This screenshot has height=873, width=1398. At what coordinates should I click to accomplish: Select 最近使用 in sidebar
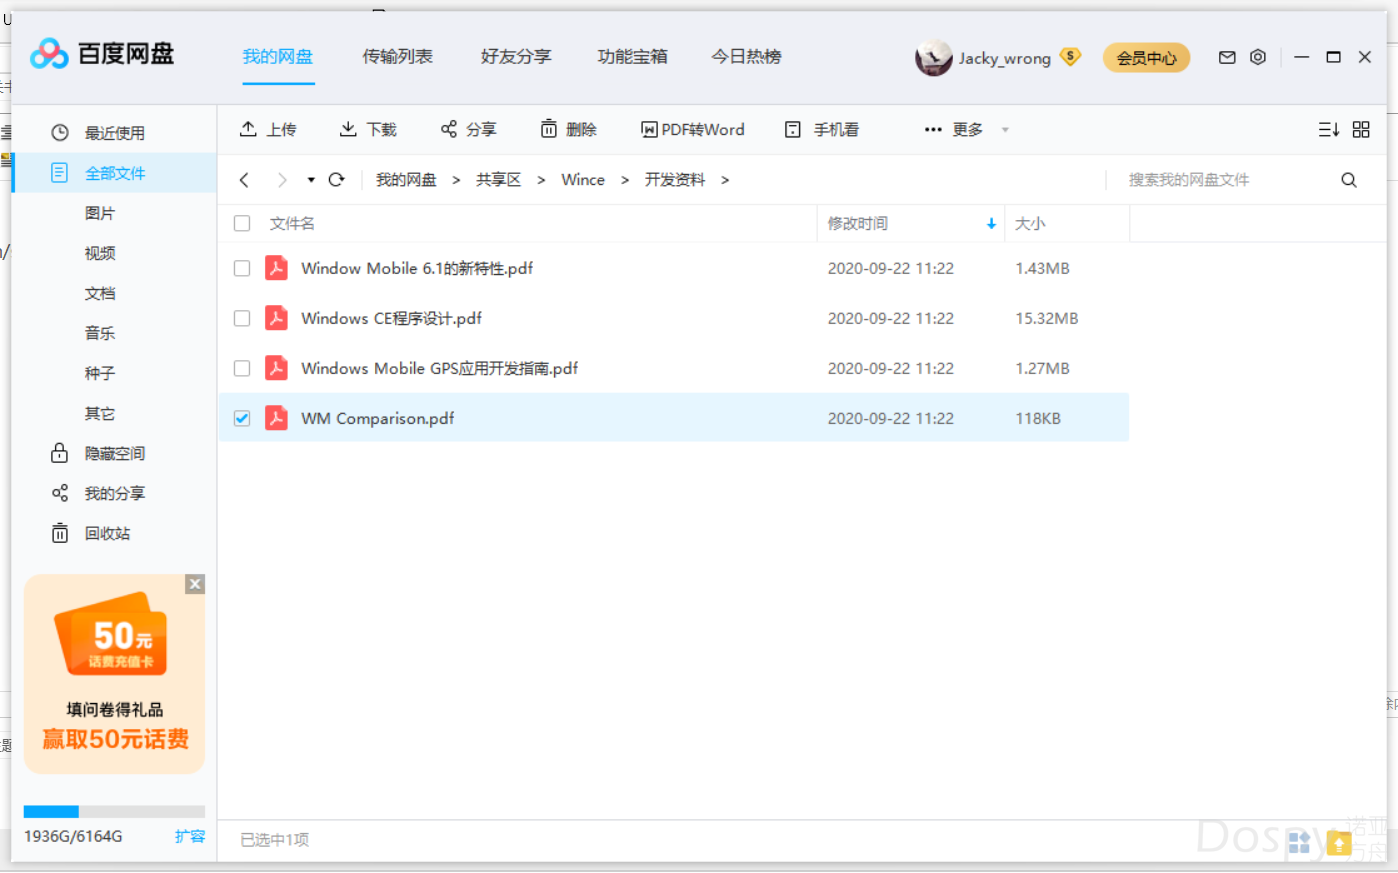coord(114,133)
